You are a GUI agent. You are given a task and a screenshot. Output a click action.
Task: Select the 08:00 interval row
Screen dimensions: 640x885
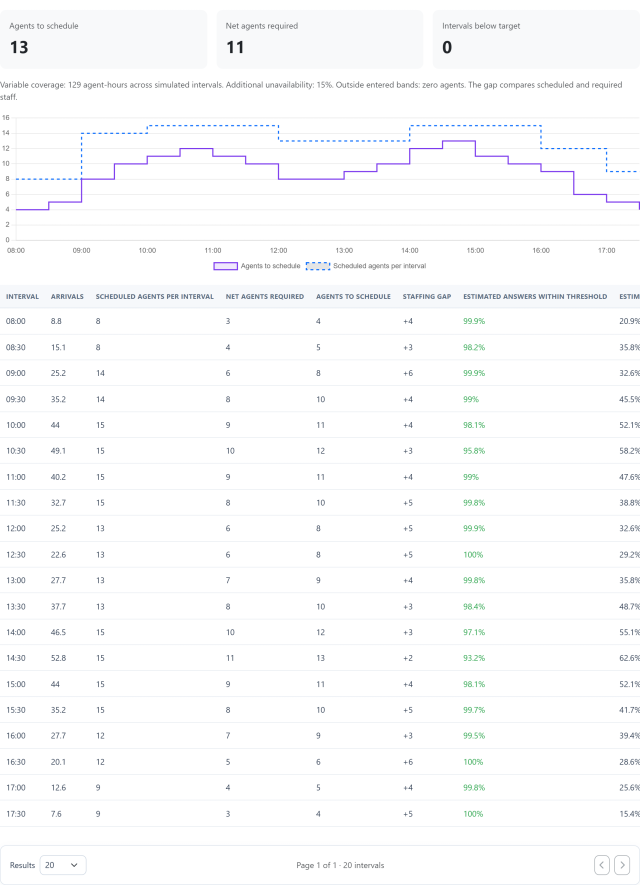pyautogui.click(x=320, y=321)
